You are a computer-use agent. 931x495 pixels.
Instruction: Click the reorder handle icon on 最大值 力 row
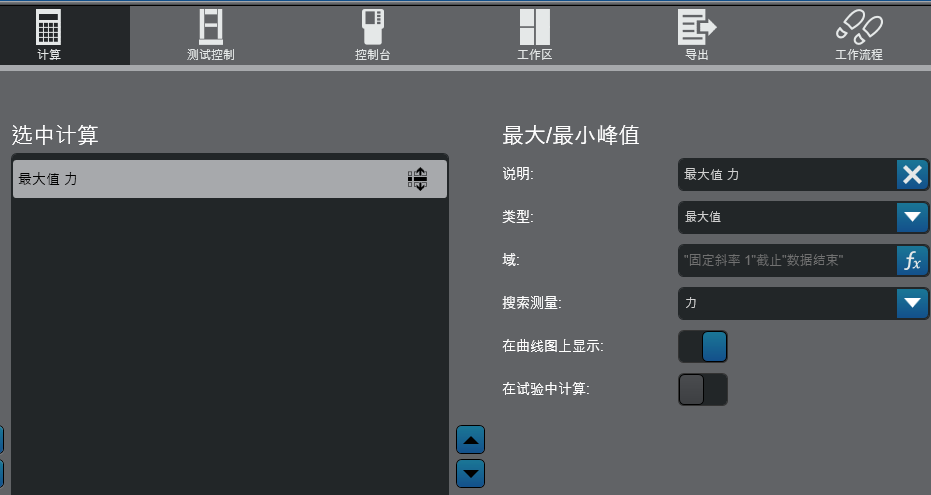(x=417, y=179)
